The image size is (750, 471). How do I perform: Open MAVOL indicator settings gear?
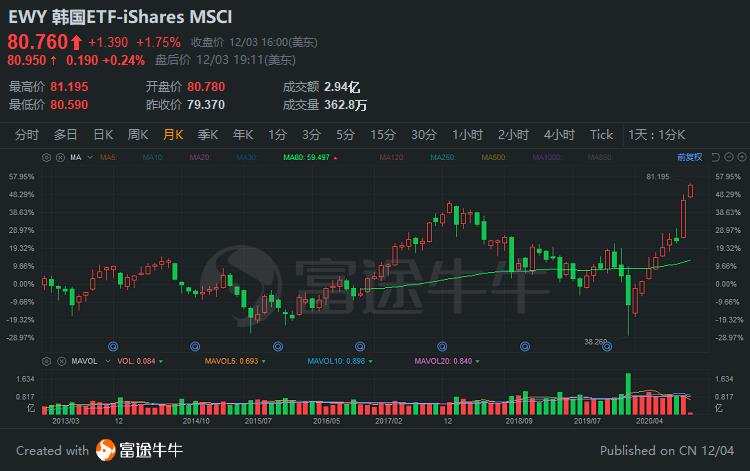pyautogui.click(x=46, y=361)
